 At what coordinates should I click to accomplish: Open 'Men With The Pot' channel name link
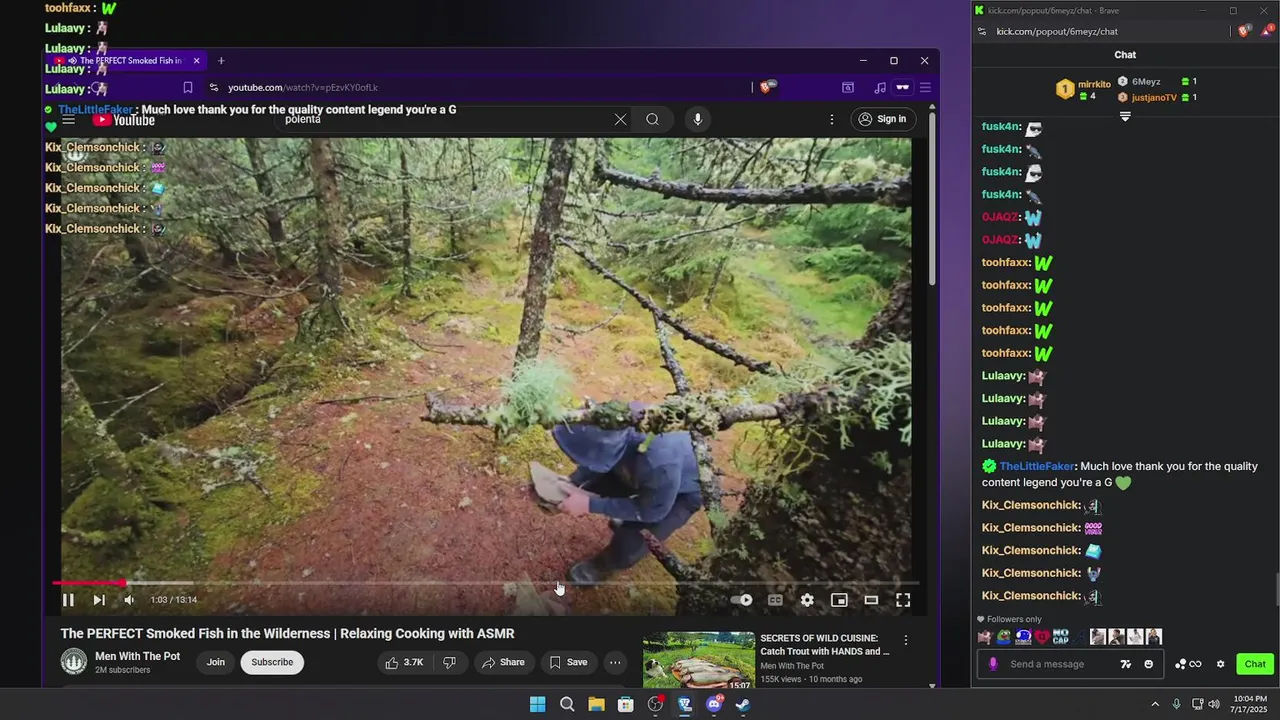click(138, 656)
